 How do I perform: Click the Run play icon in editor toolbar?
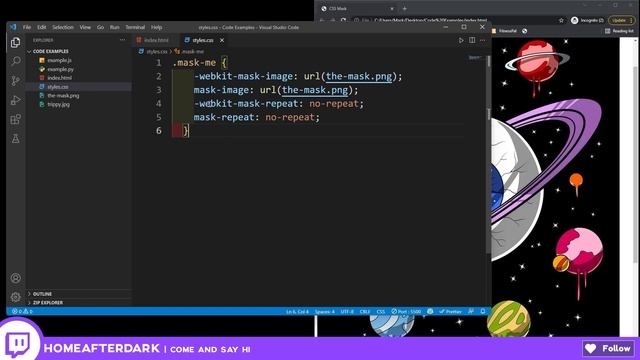coord(461,40)
